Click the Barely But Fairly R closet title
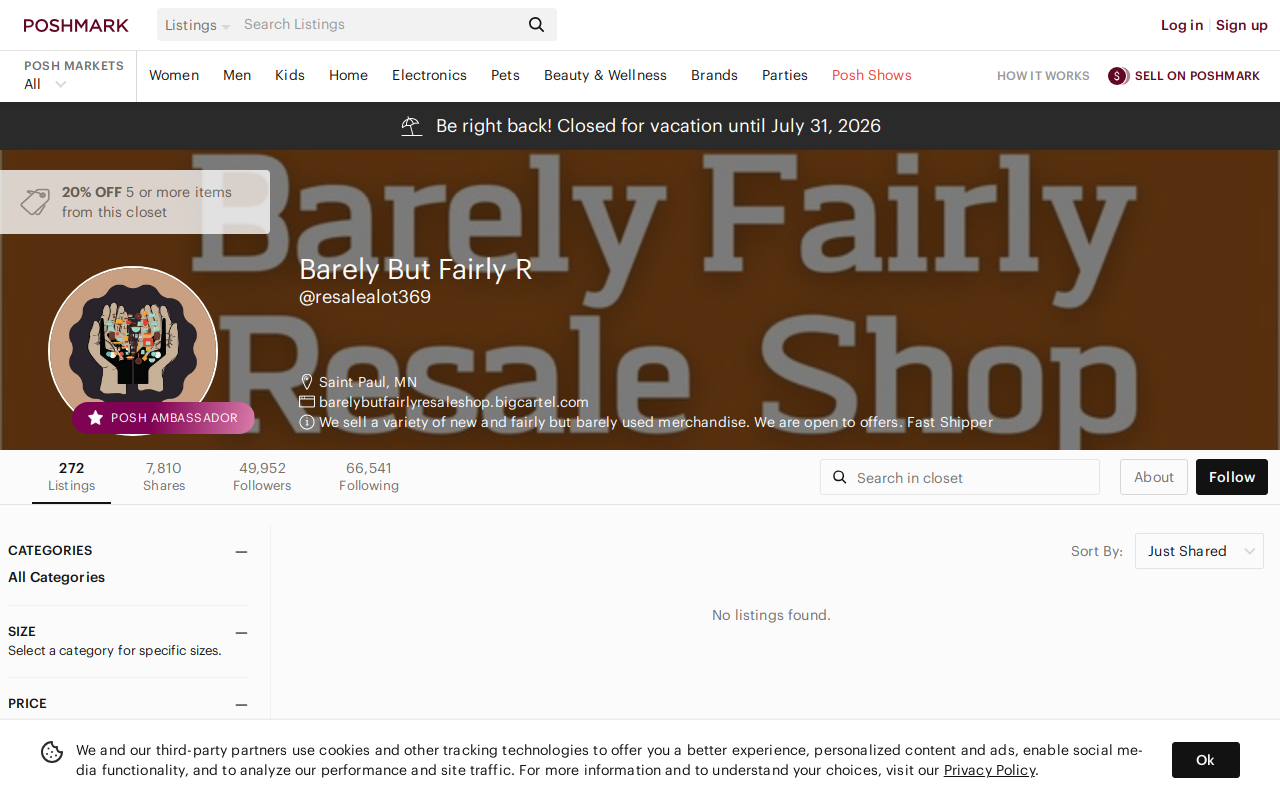 (x=416, y=269)
